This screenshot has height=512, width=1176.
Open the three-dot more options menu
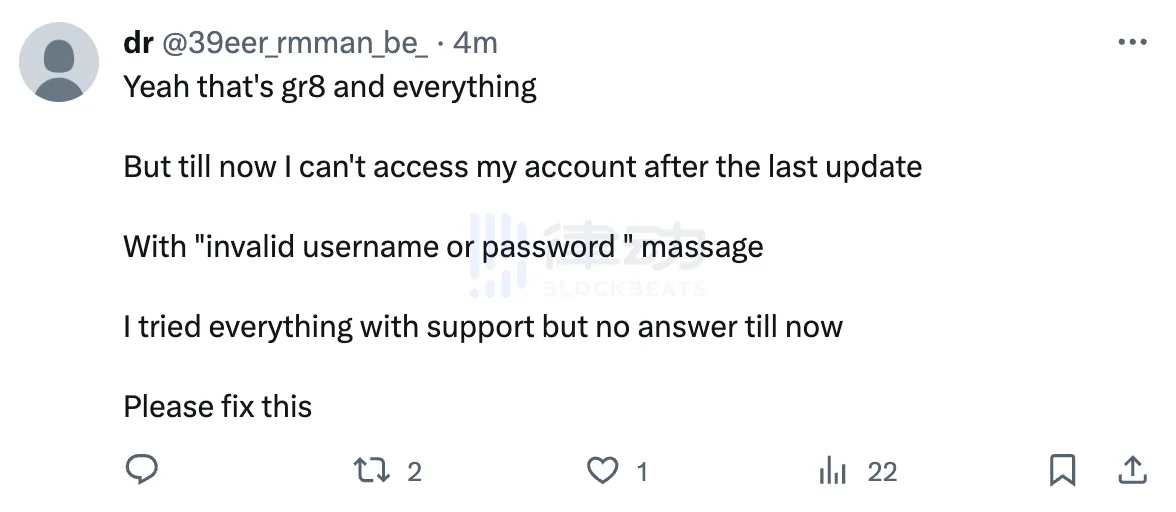[1131, 43]
